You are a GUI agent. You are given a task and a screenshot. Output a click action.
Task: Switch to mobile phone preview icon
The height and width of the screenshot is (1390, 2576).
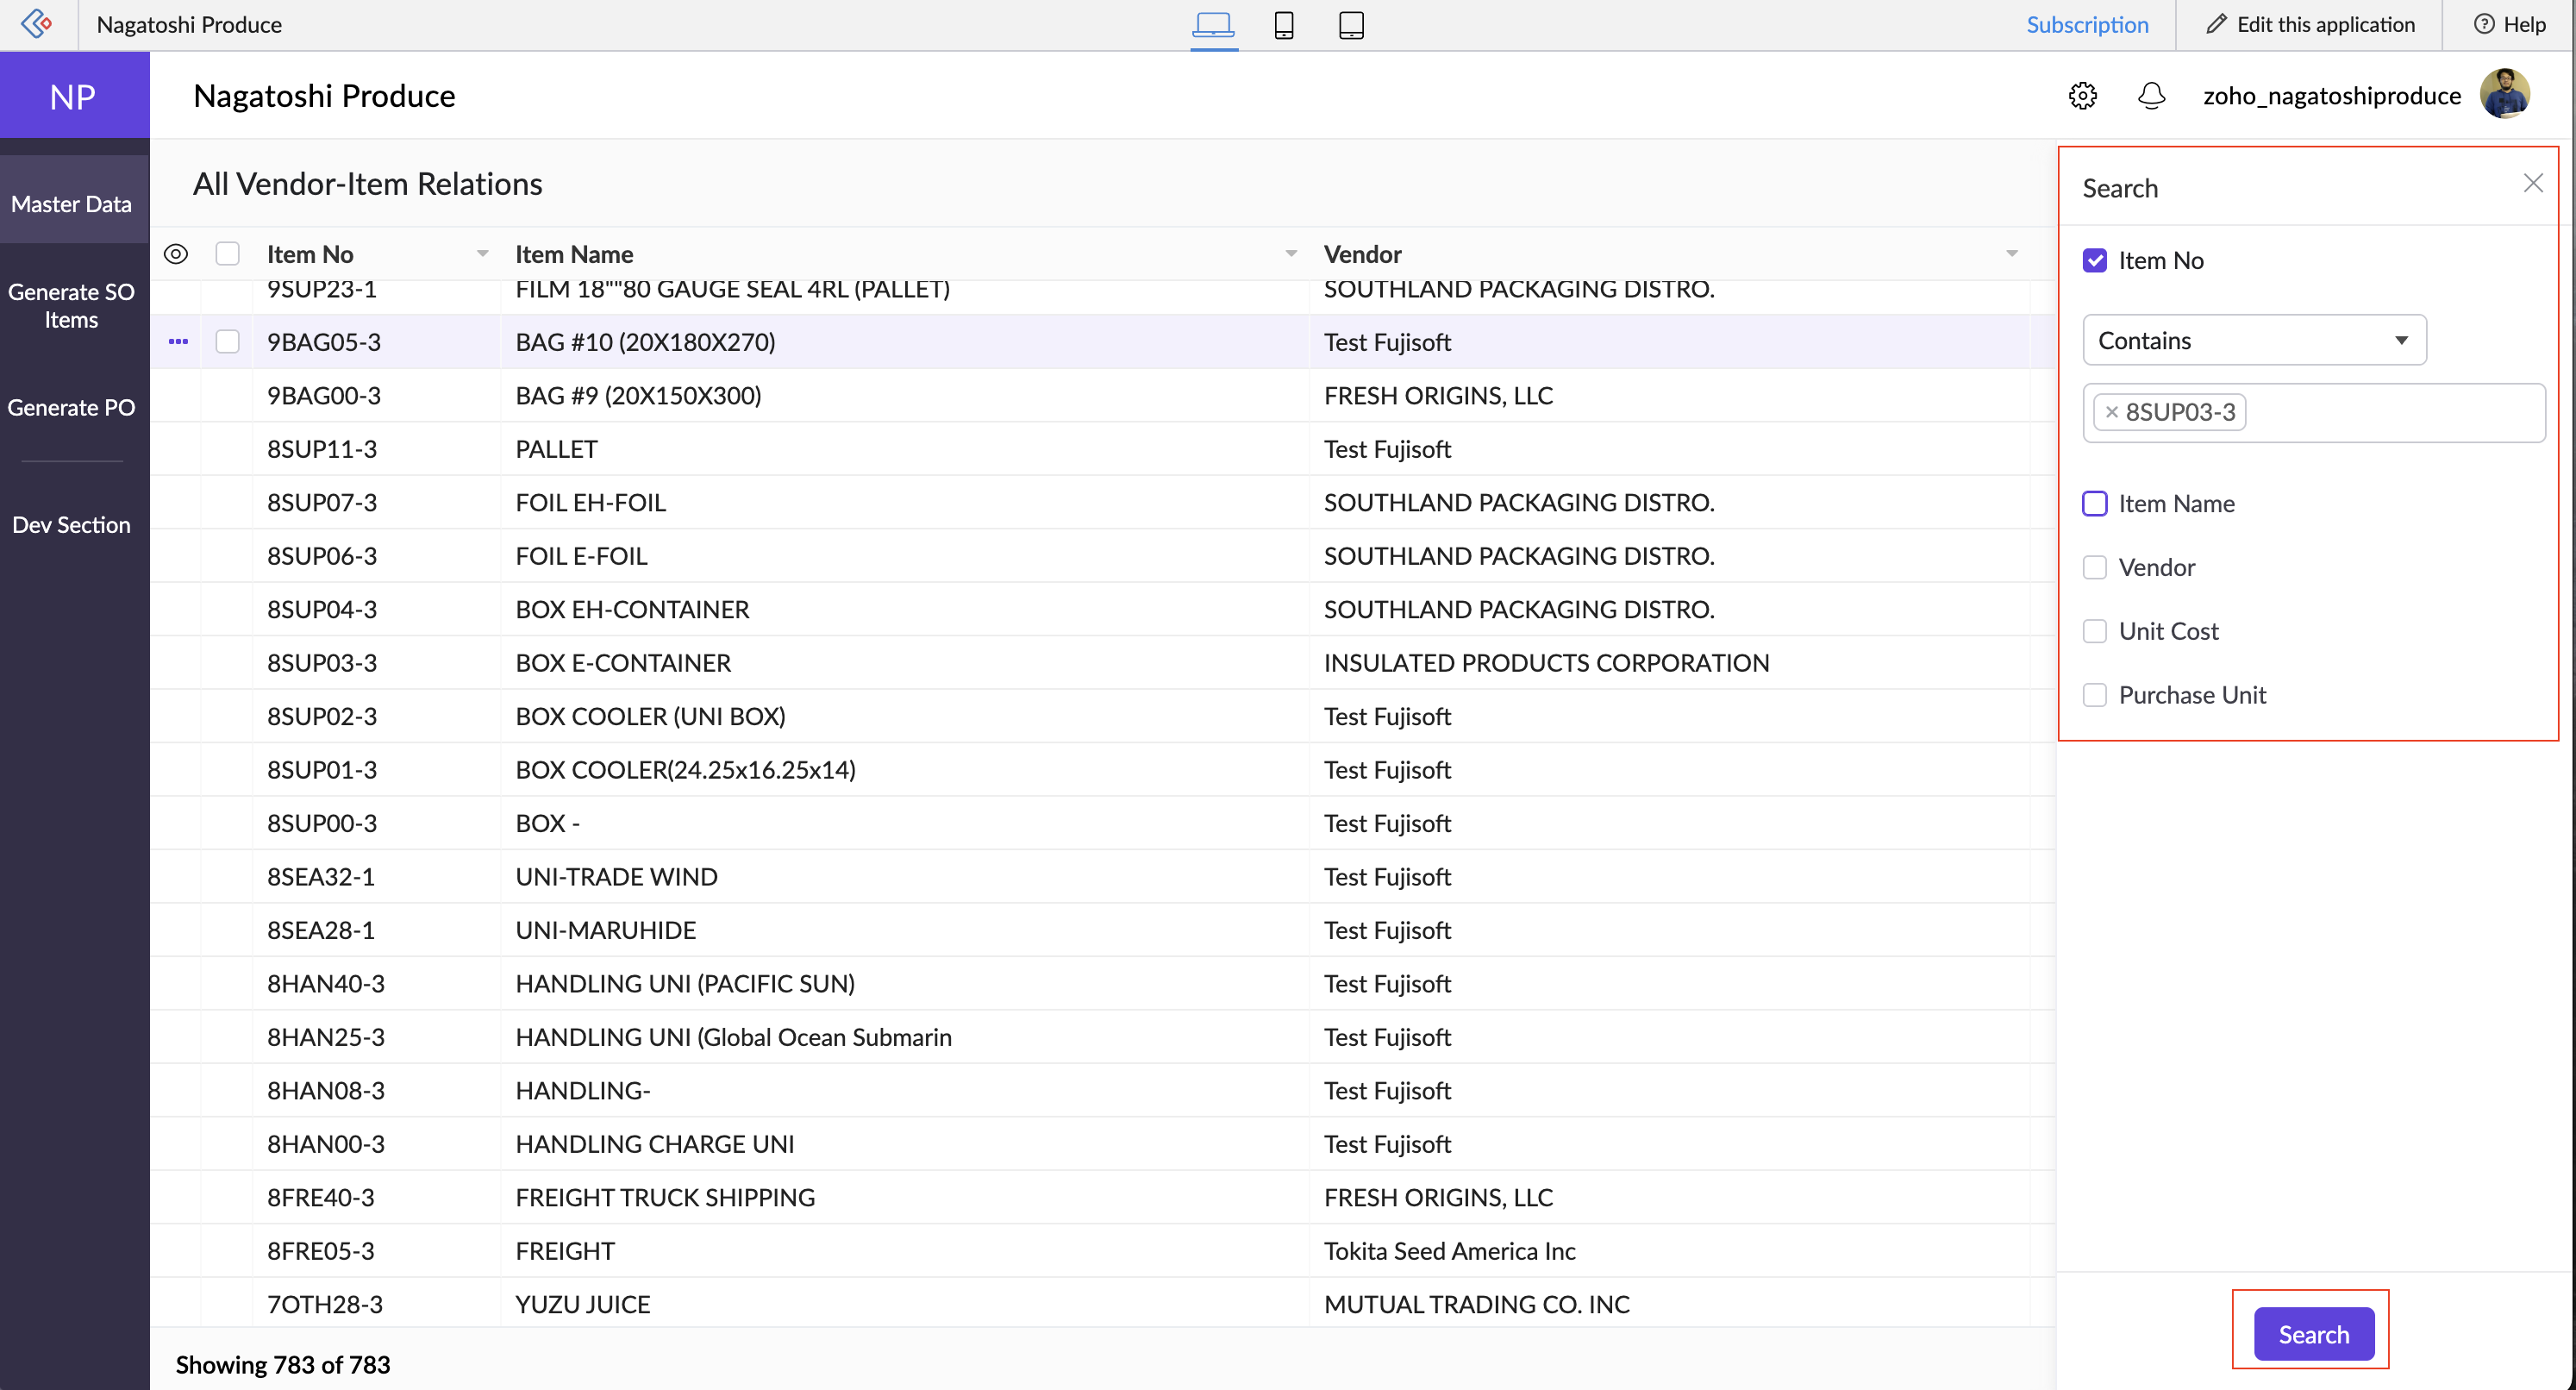click(x=1284, y=24)
